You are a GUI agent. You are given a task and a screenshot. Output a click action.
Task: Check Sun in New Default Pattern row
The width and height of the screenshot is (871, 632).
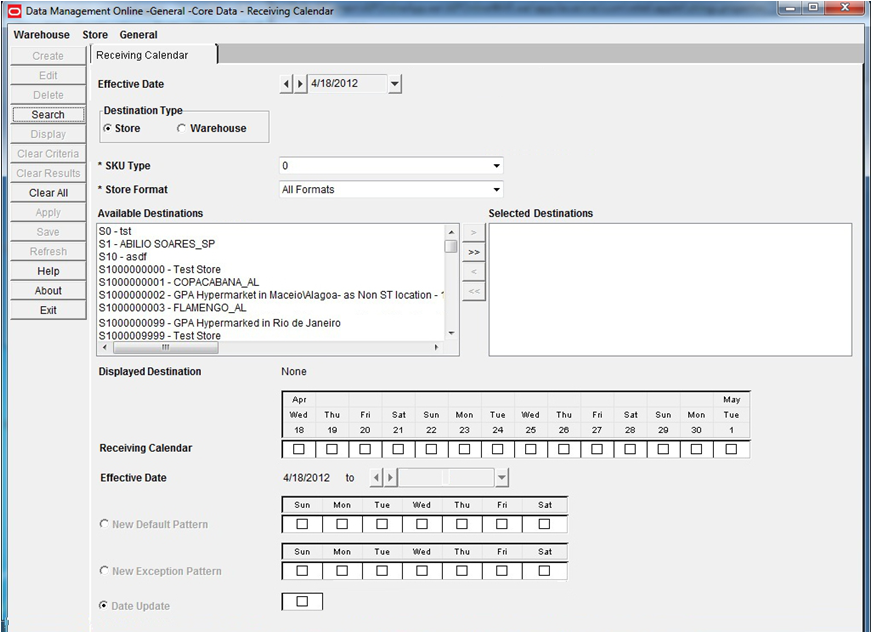pos(302,524)
